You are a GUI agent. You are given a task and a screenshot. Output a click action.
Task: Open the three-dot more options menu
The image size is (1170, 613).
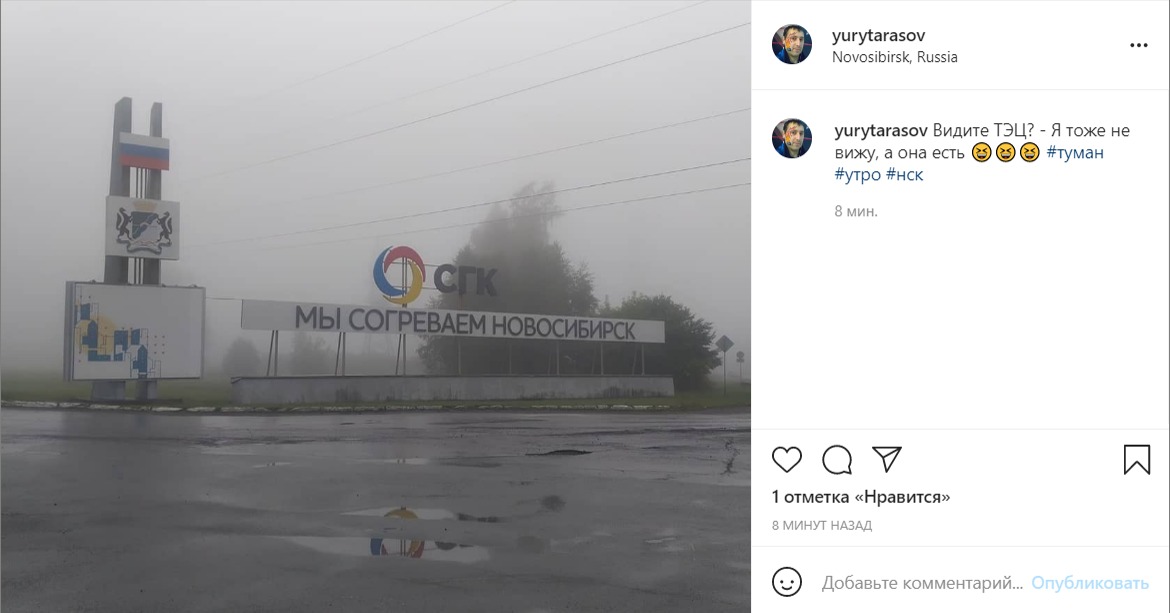point(1138,45)
